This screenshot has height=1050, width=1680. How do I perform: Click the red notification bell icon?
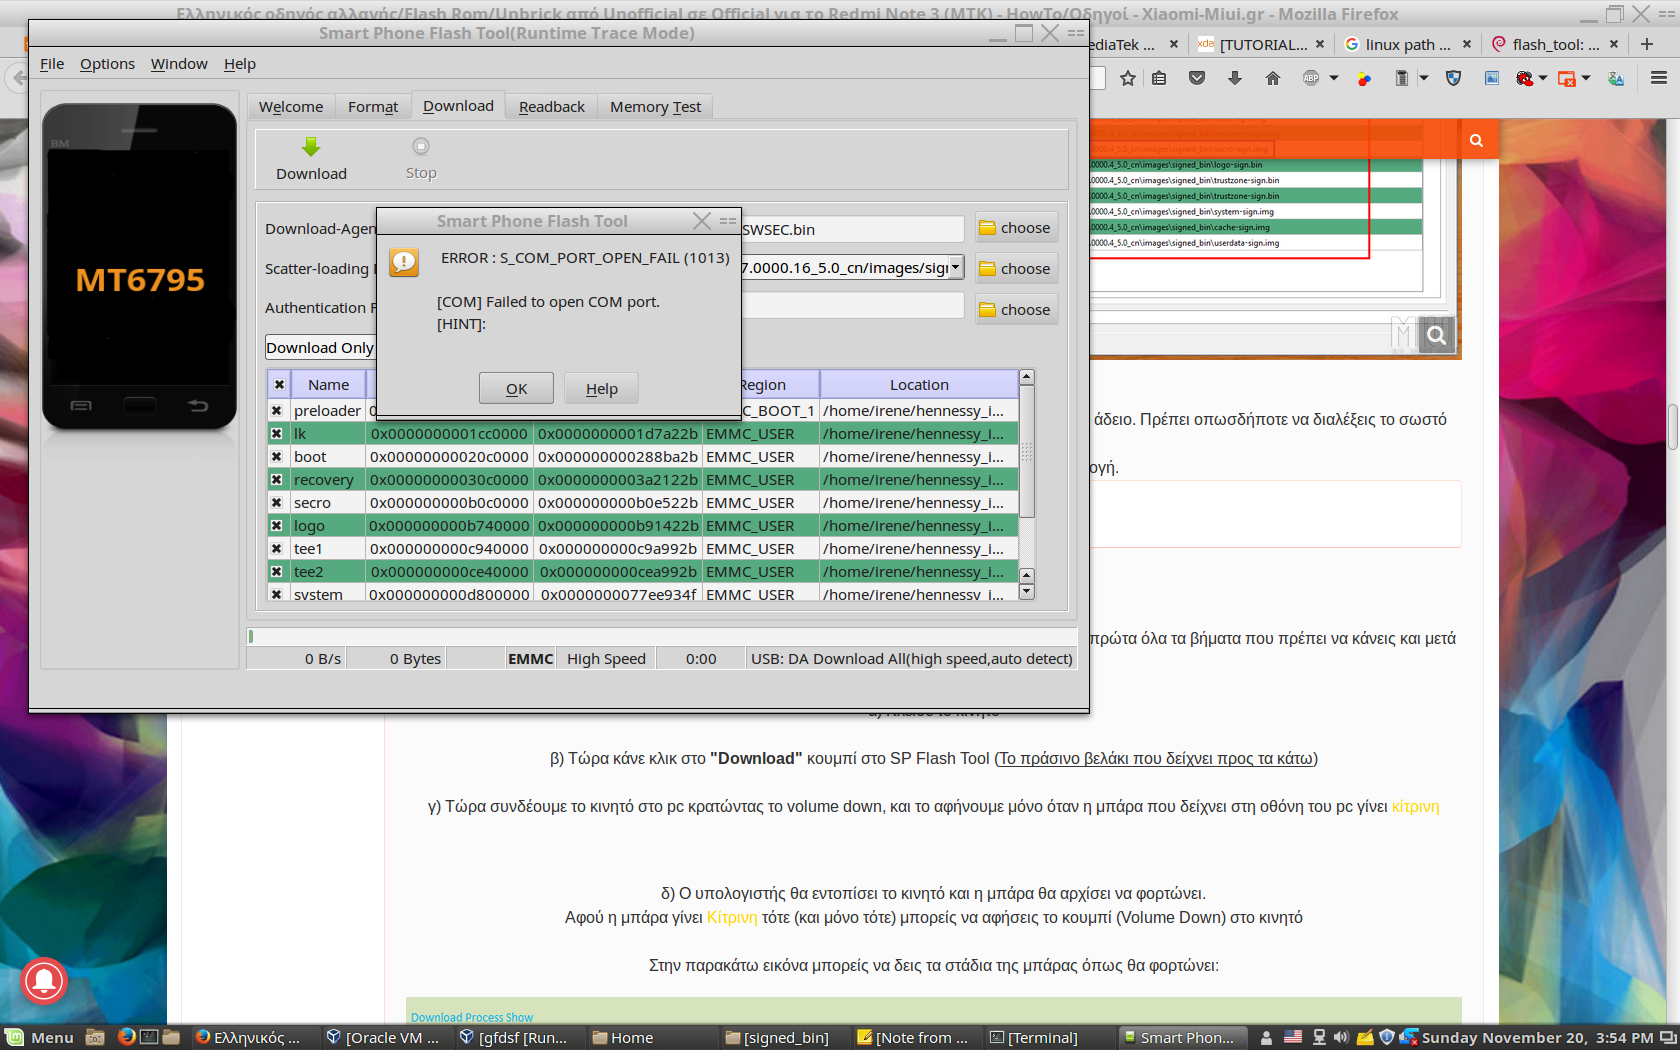43,980
